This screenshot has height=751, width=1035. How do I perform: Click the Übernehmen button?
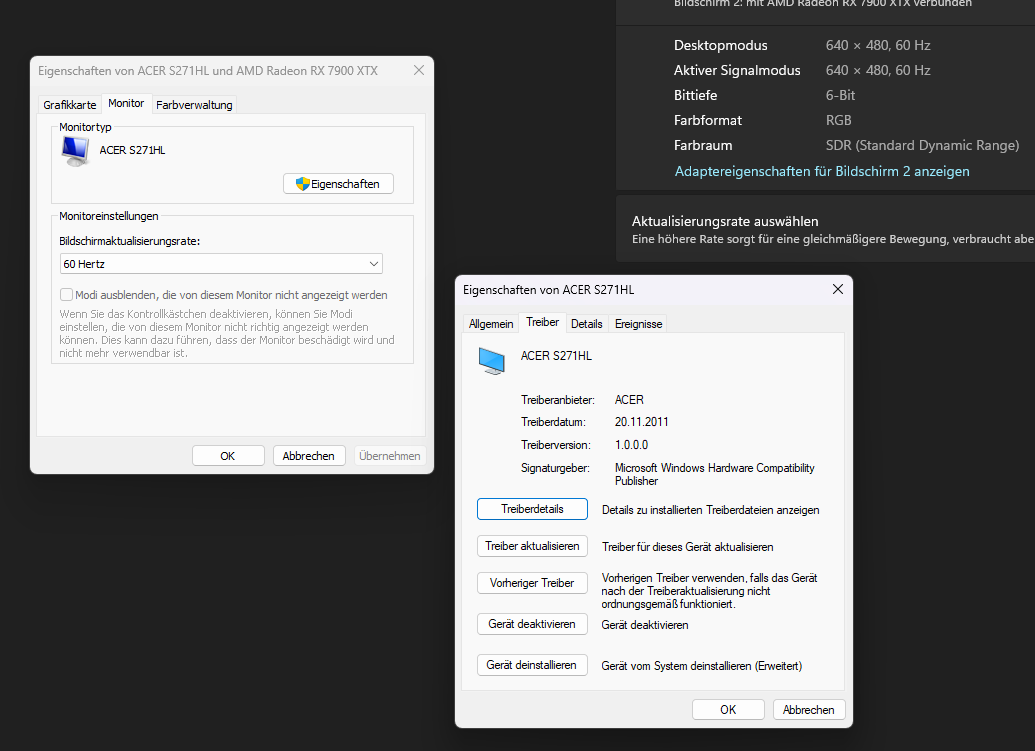389,456
